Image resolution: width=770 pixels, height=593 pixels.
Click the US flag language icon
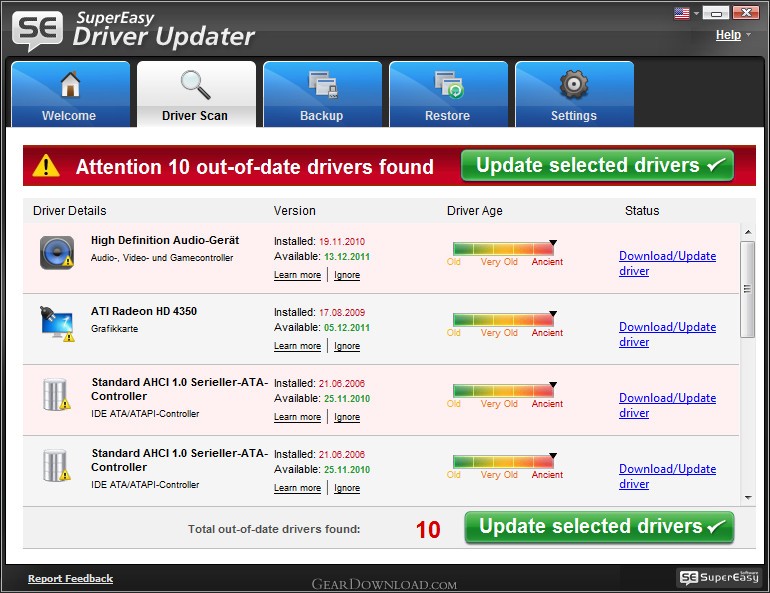[682, 13]
